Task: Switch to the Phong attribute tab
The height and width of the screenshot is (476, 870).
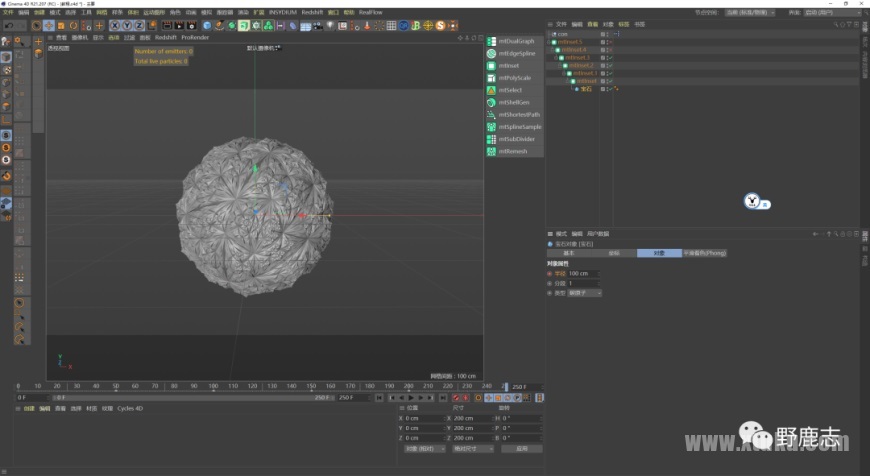Action: [x=704, y=253]
